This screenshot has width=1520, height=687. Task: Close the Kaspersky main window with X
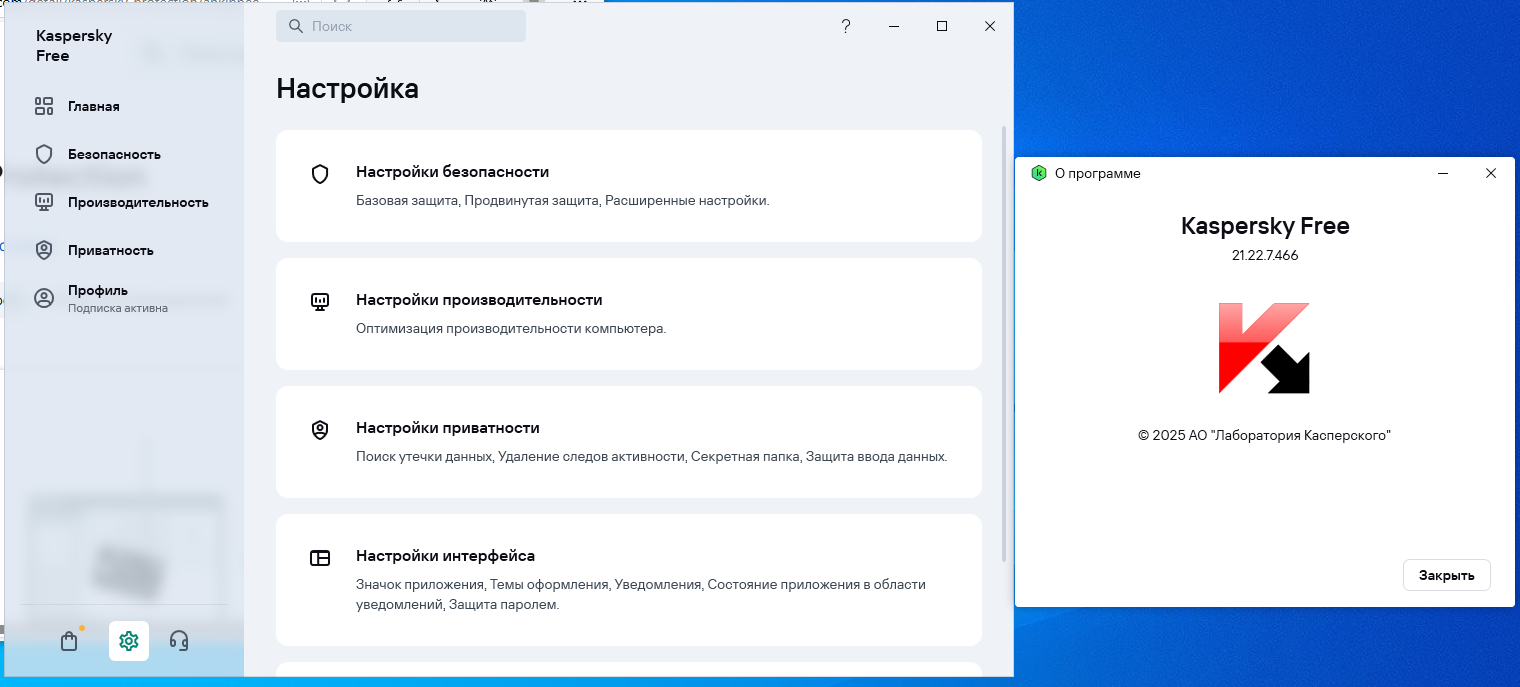(x=990, y=26)
